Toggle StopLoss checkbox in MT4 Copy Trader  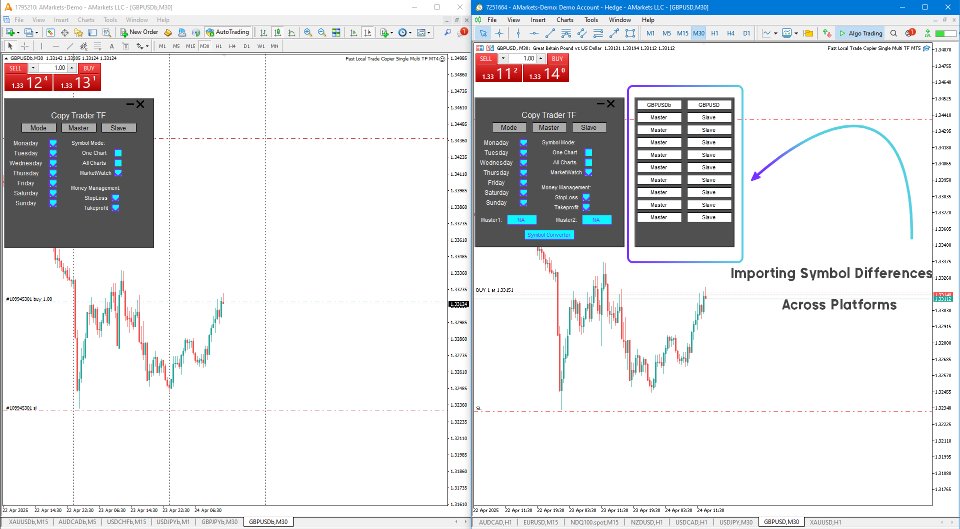[116, 198]
